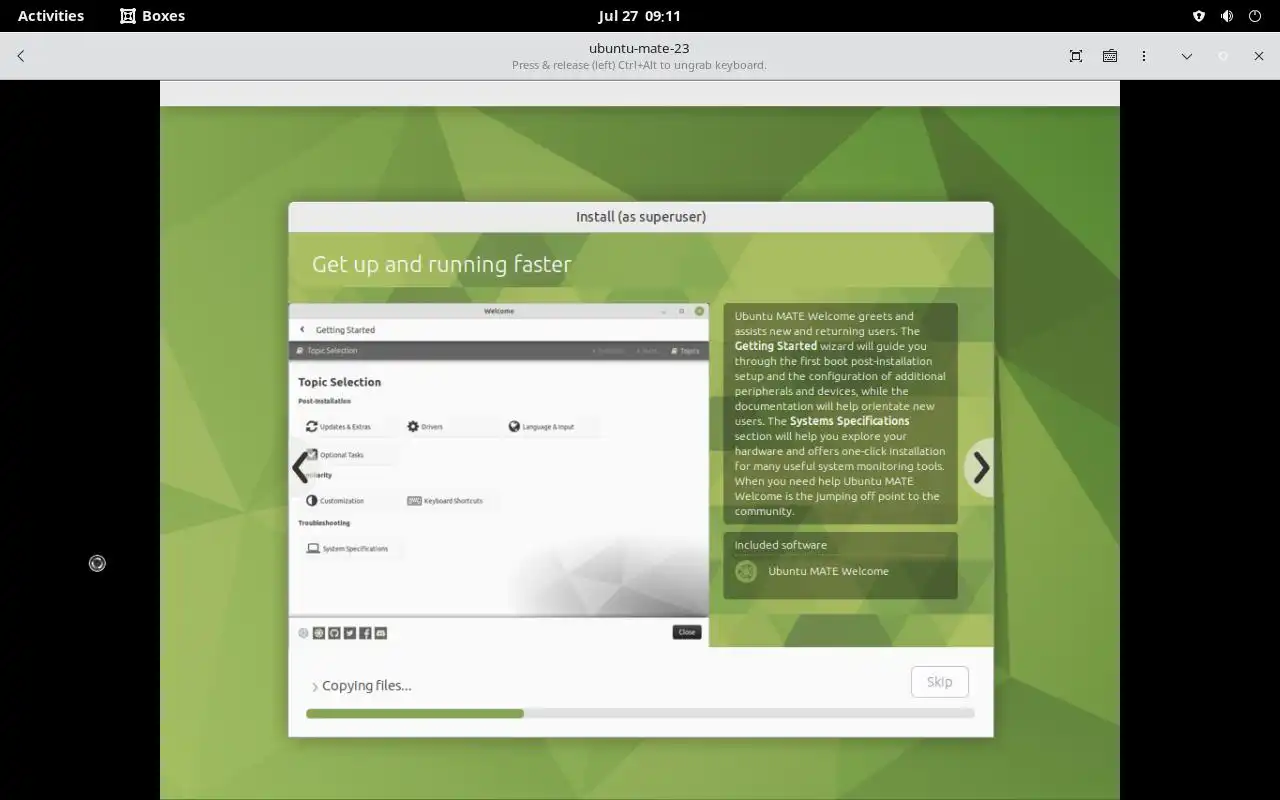
Task: Show the previous installer slide
Action: 300,467
